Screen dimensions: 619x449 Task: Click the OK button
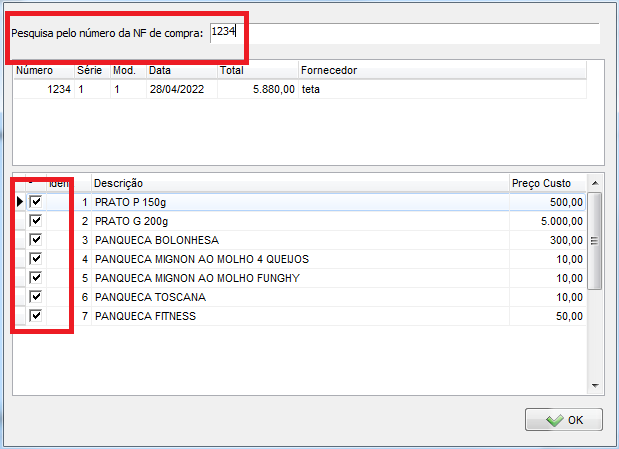coord(564,420)
